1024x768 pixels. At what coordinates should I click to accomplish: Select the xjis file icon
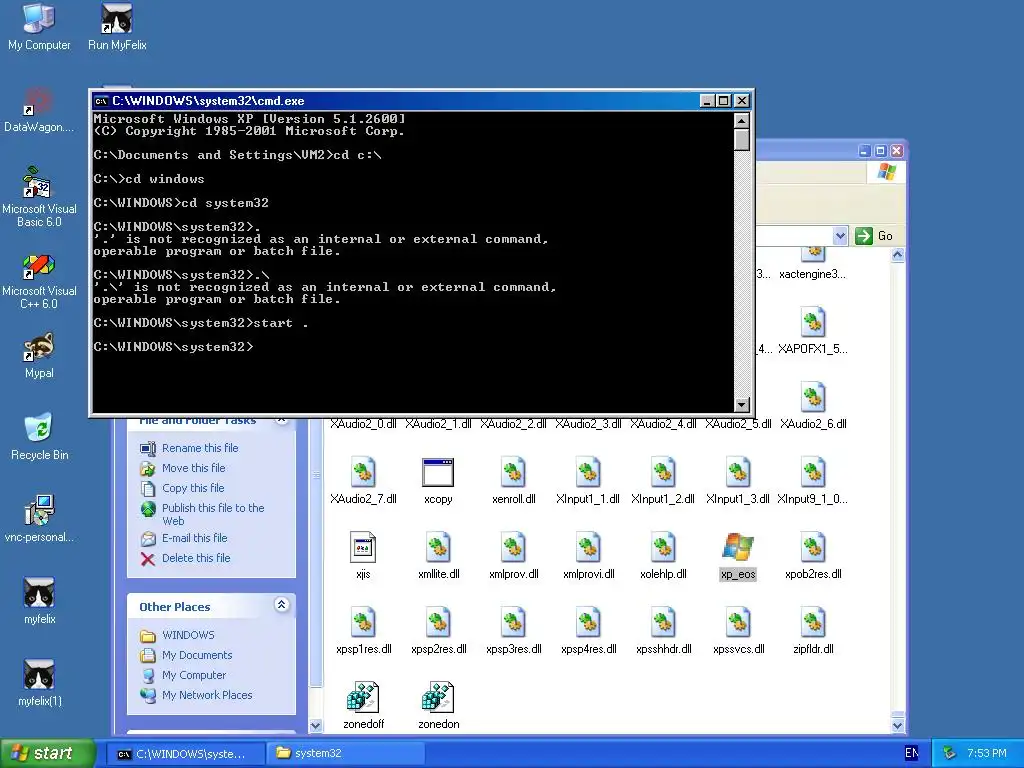tap(363, 556)
